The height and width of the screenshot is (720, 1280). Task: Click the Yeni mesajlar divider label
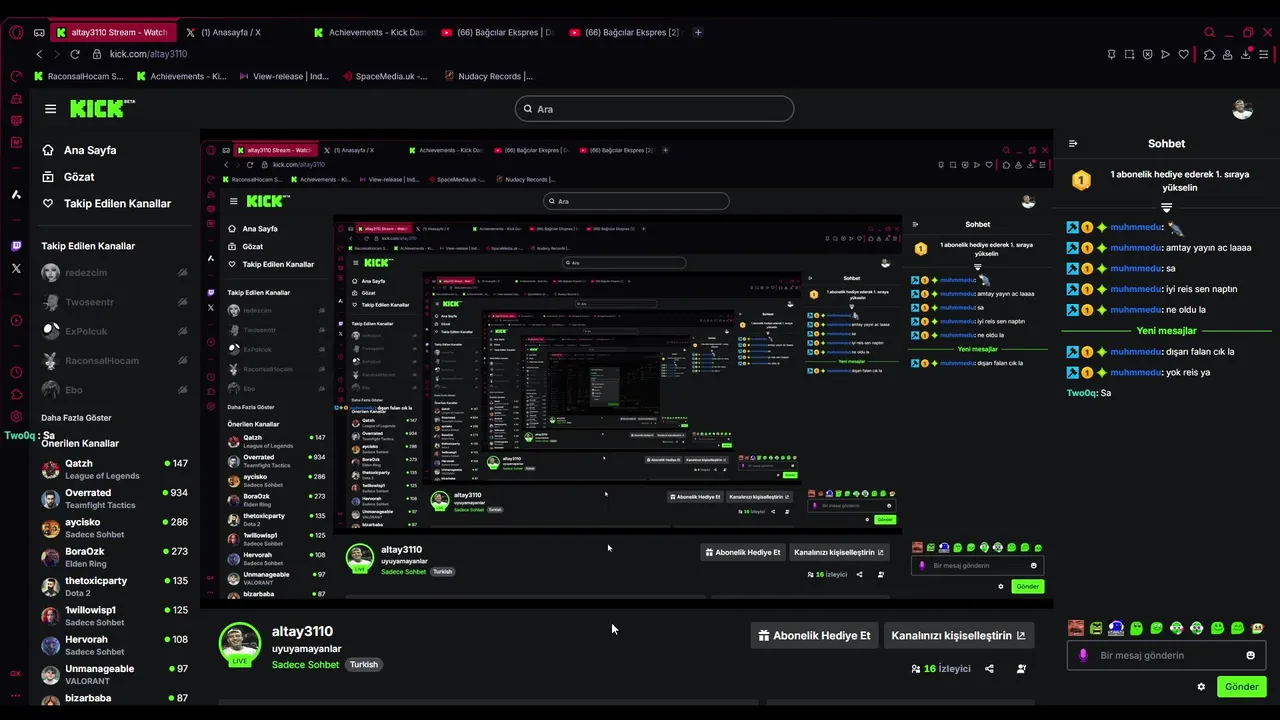(1166, 331)
